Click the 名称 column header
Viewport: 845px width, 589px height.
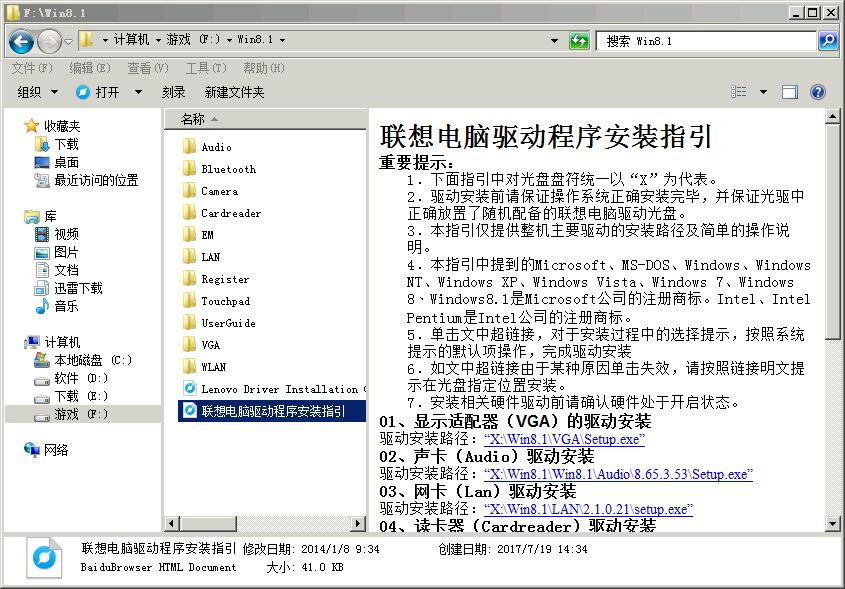pos(265,119)
